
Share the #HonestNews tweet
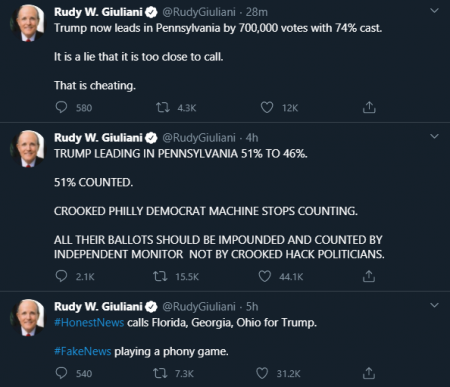pos(369,373)
